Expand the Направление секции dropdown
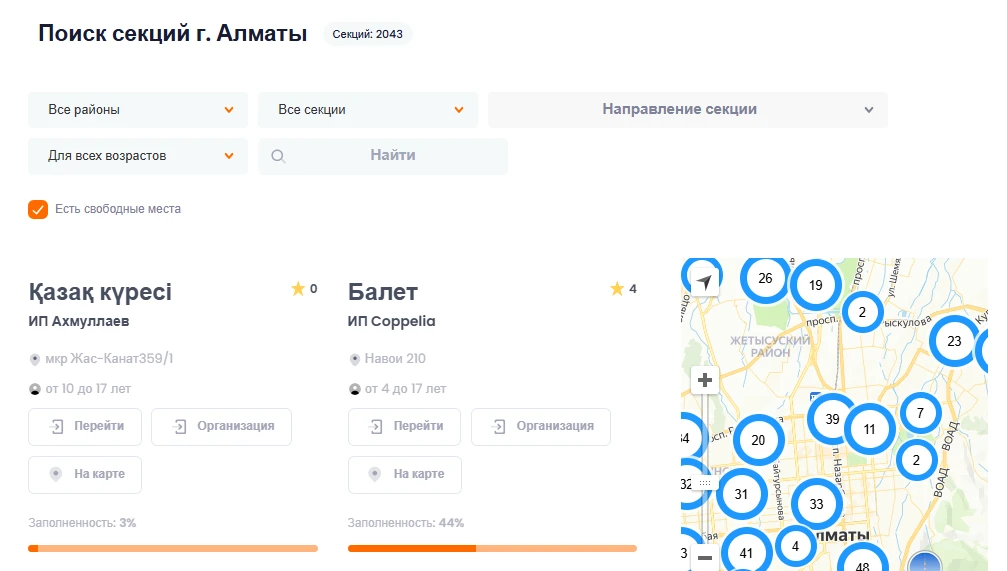The image size is (1007, 571). 688,110
